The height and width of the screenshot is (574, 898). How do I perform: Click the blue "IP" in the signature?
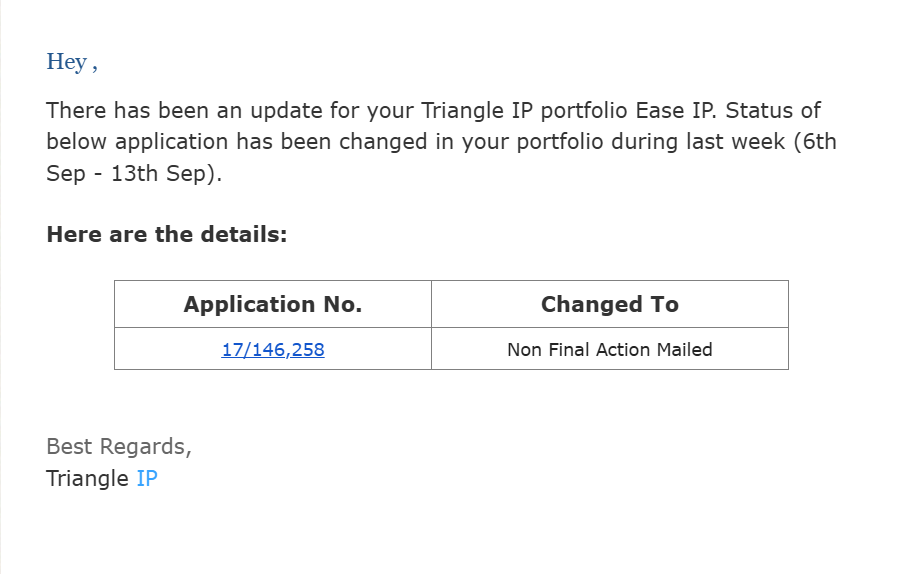tap(147, 478)
